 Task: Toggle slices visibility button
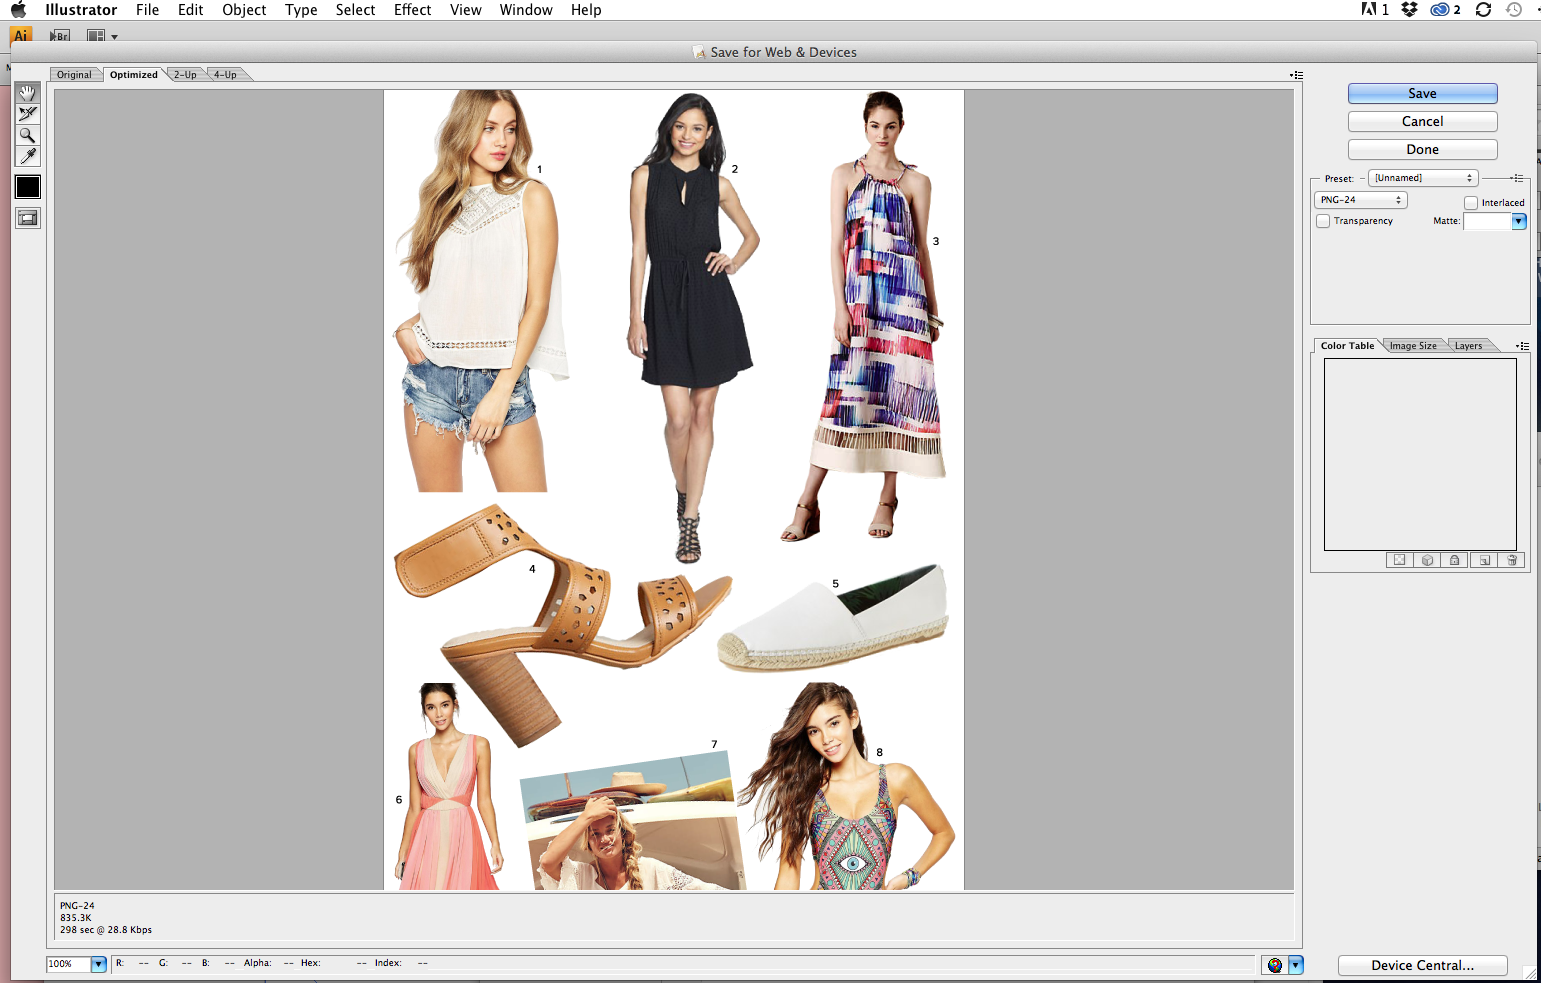[28, 218]
